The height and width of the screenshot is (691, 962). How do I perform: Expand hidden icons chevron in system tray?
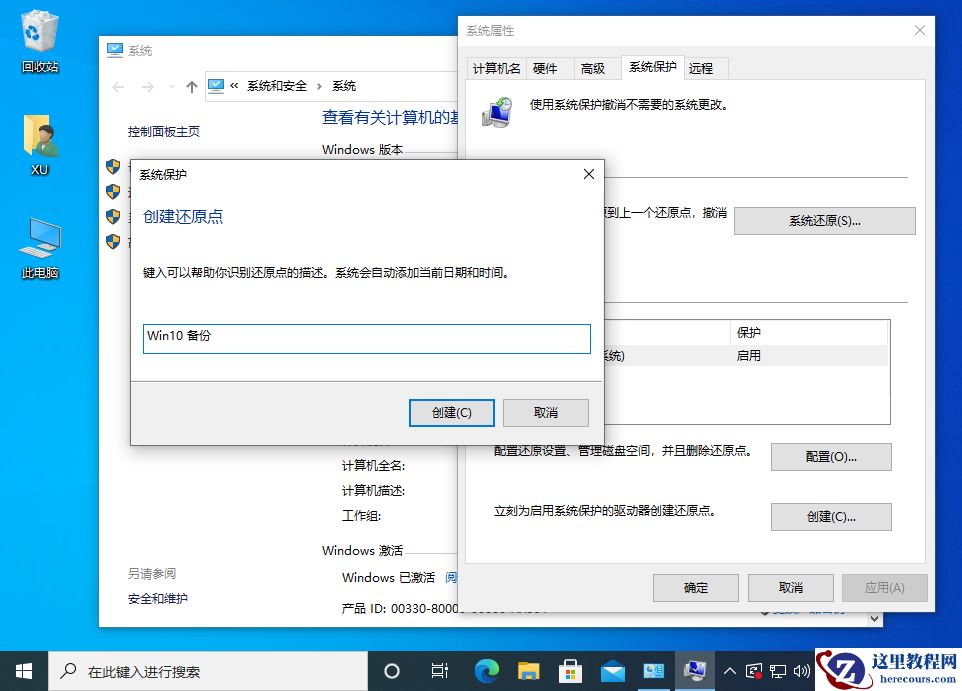pos(731,671)
